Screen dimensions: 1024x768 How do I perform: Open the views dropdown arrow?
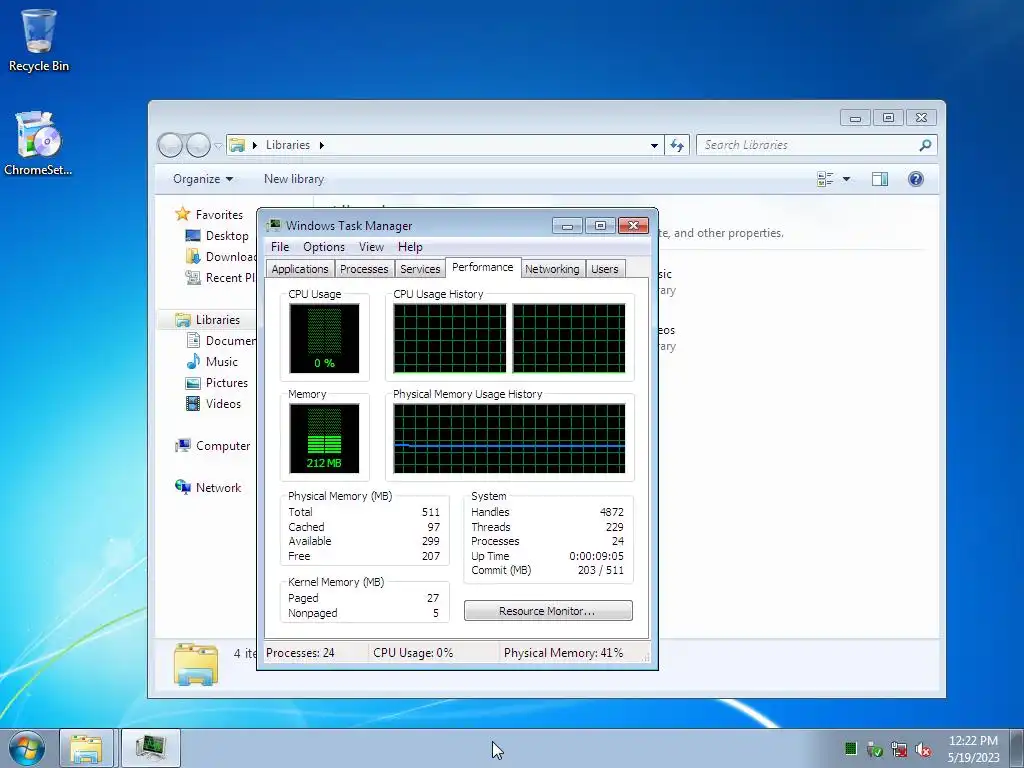846,179
